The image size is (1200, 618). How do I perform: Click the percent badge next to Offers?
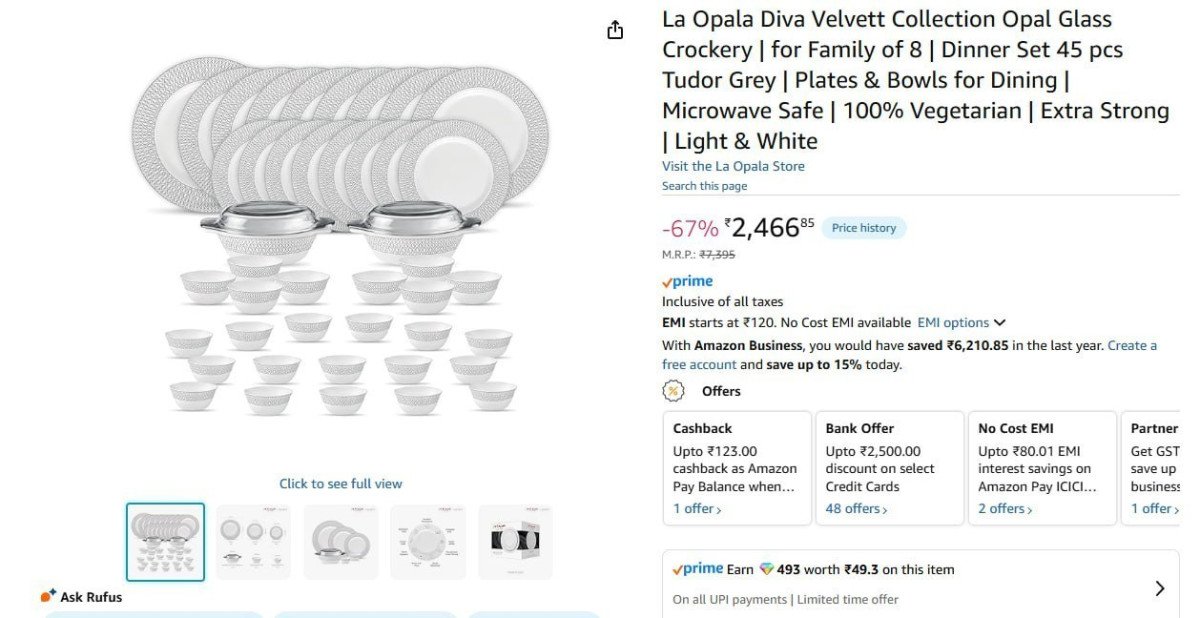click(673, 391)
